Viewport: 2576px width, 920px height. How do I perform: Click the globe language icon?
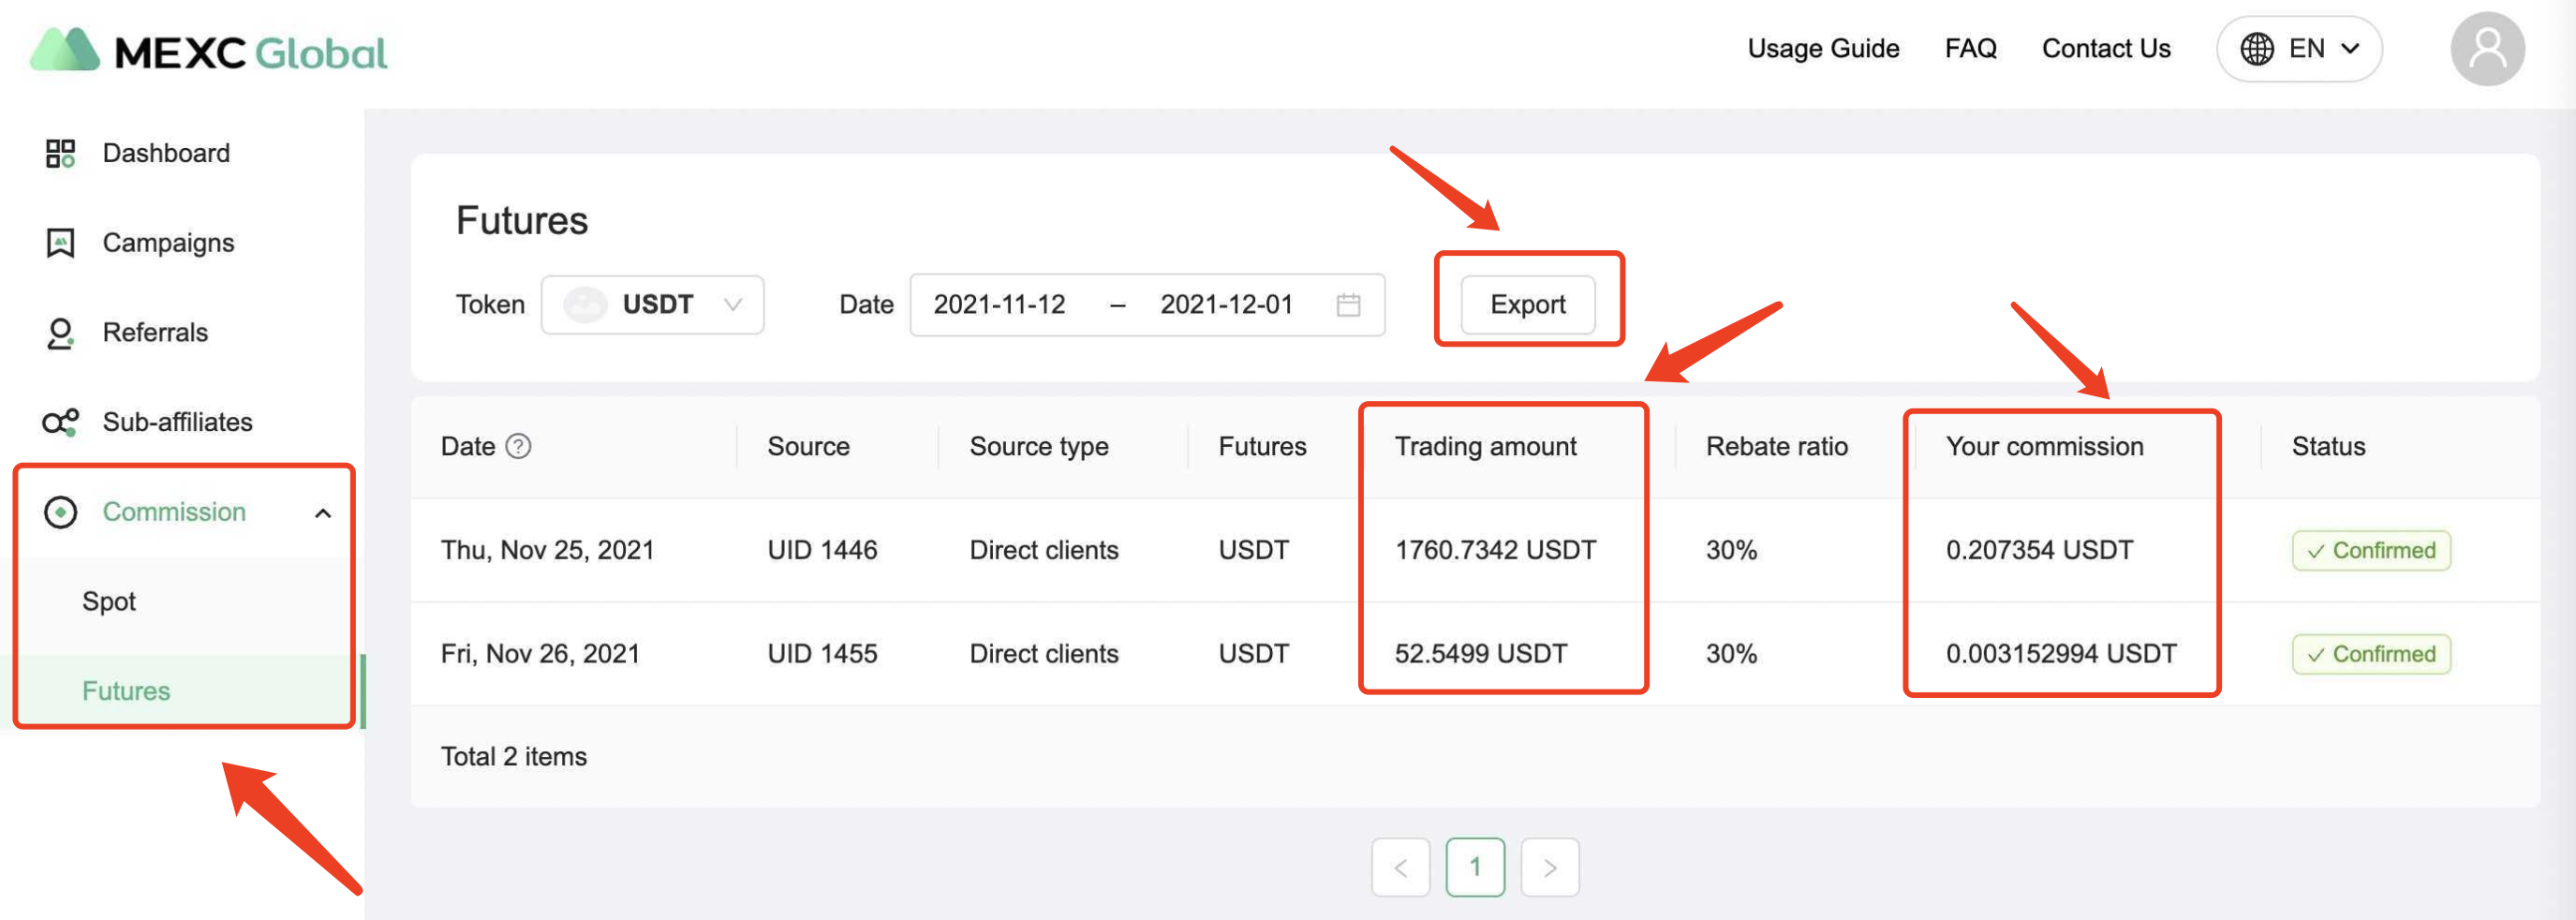(x=2256, y=49)
